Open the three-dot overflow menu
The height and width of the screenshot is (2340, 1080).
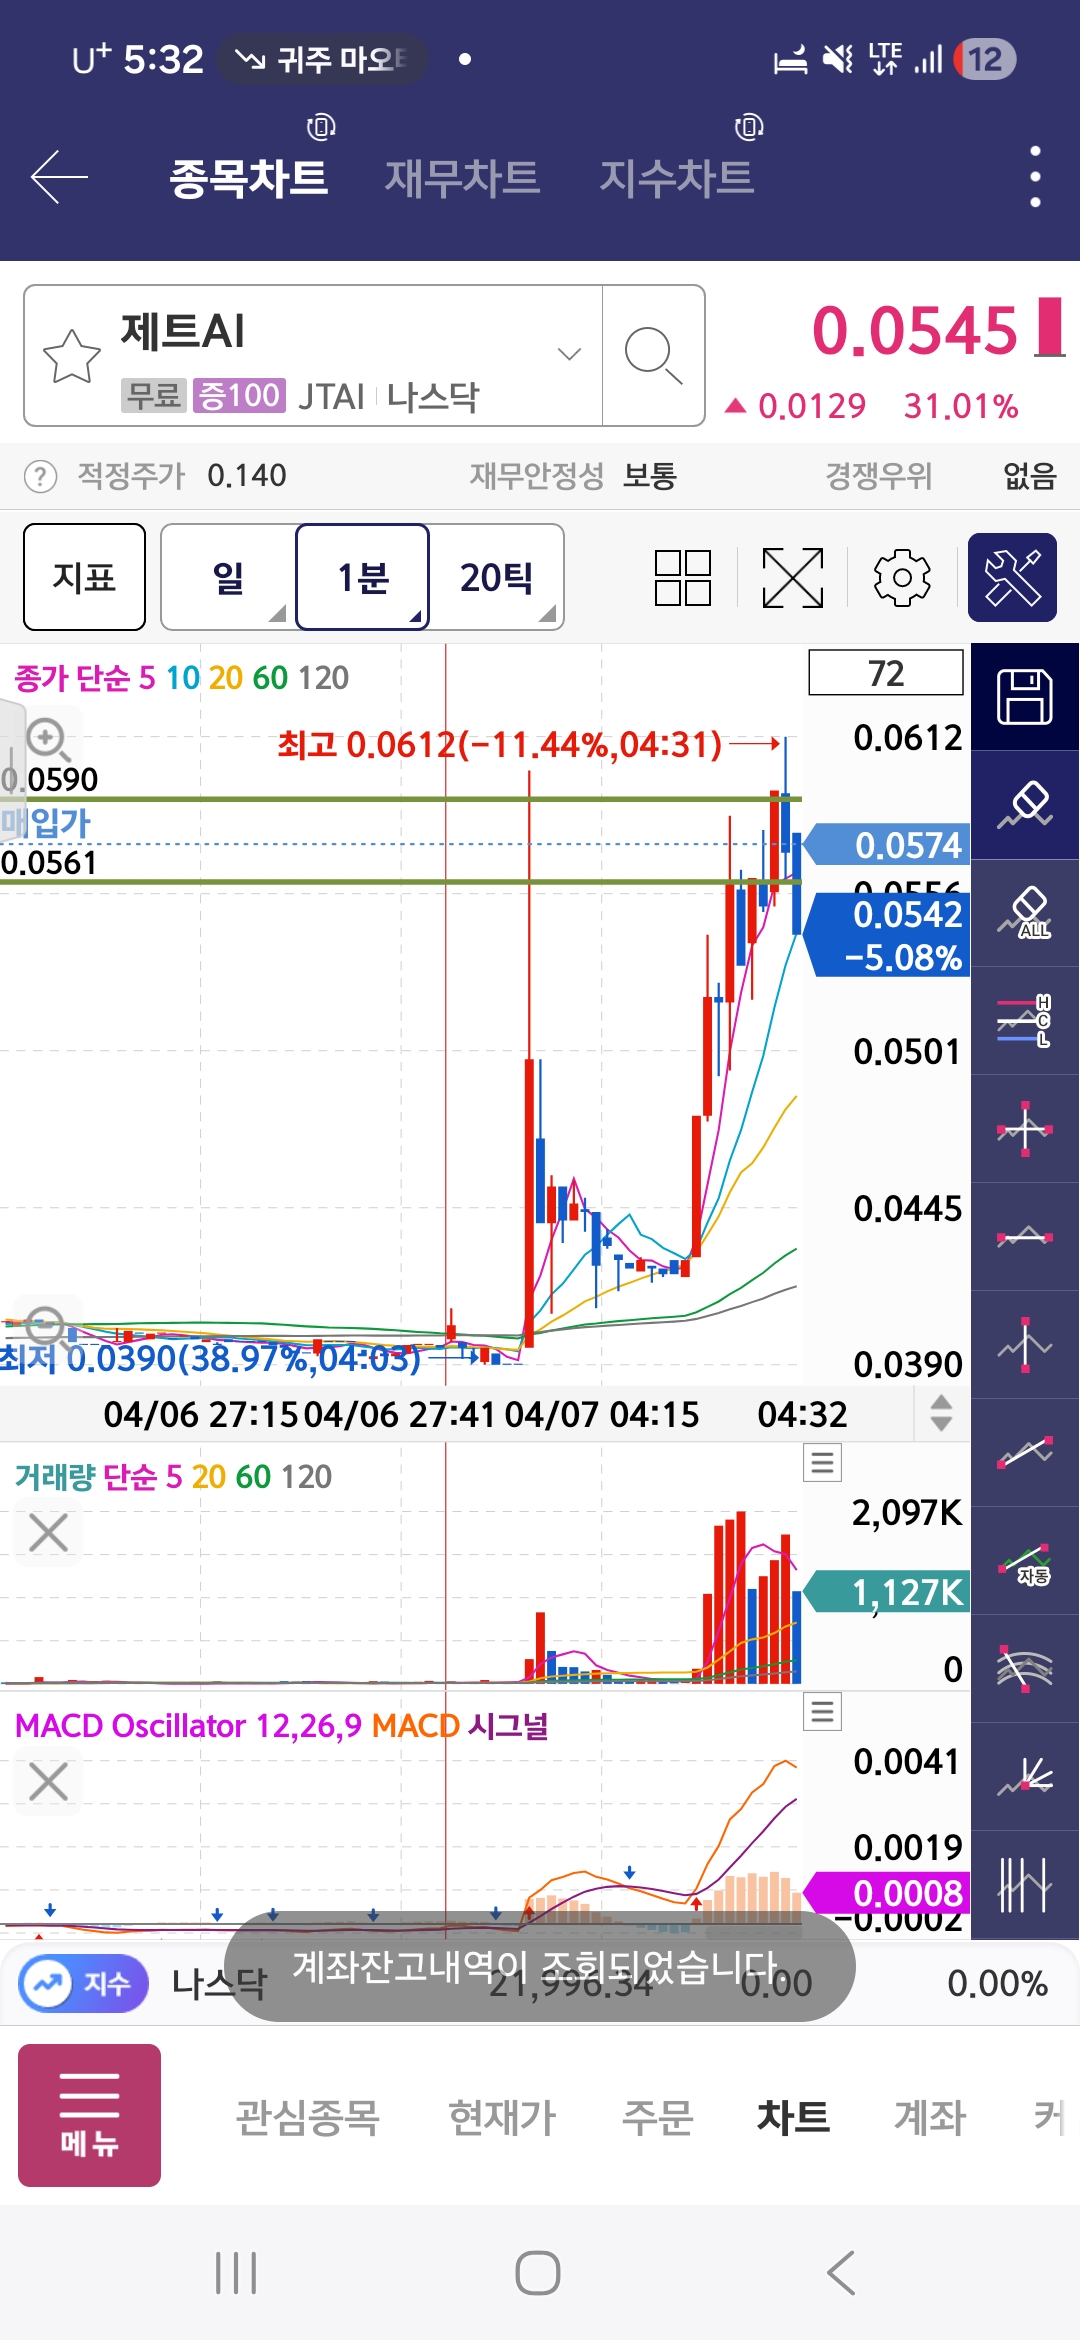(1035, 177)
